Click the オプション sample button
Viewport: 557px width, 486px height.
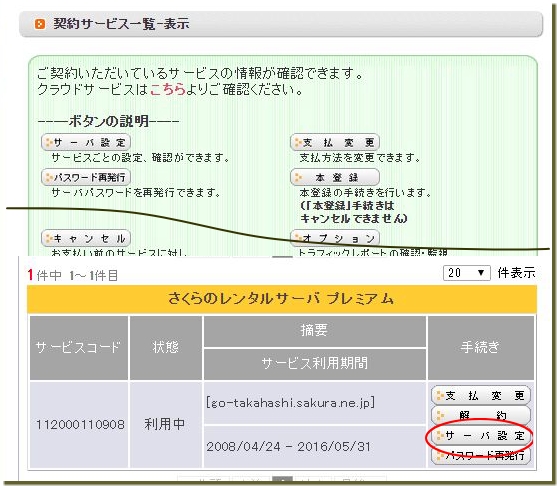click(x=335, y=238)
